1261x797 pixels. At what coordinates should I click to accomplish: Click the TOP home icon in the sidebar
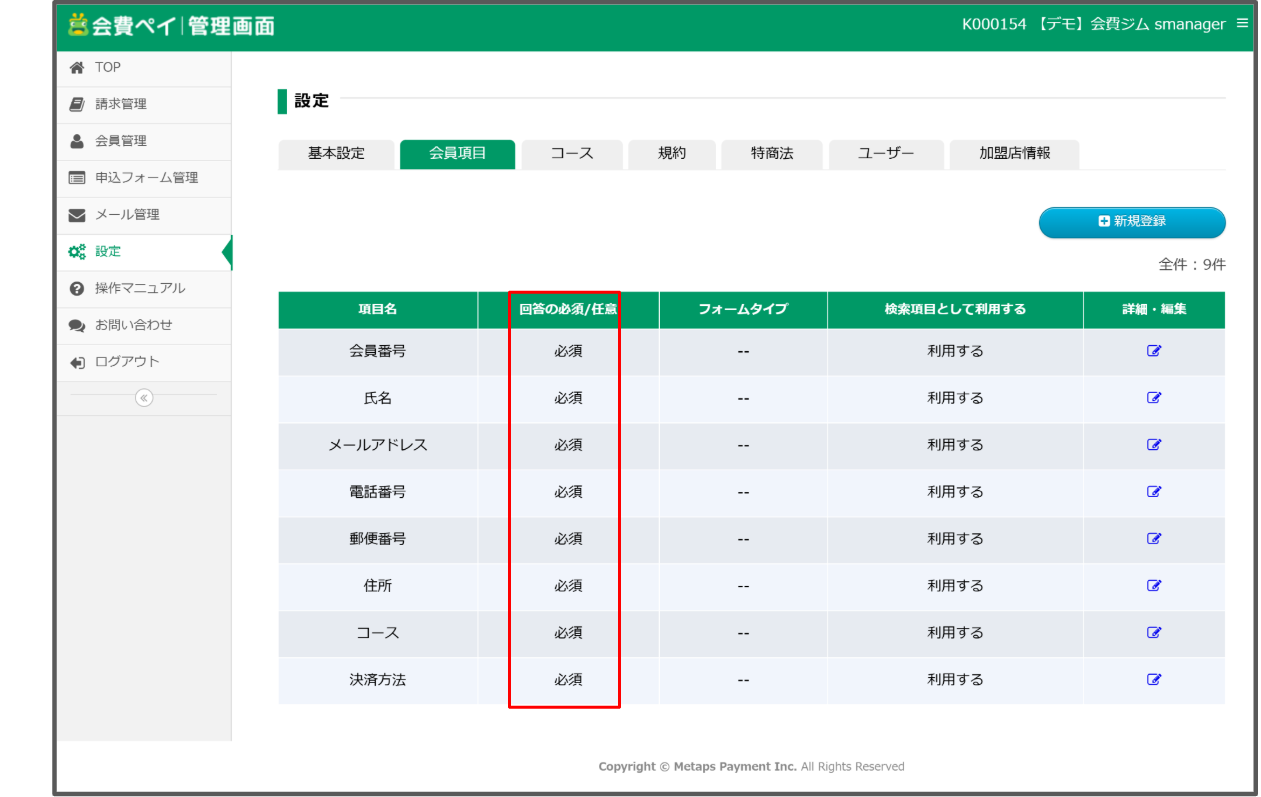pyautogui.click(x=77, y=66)
